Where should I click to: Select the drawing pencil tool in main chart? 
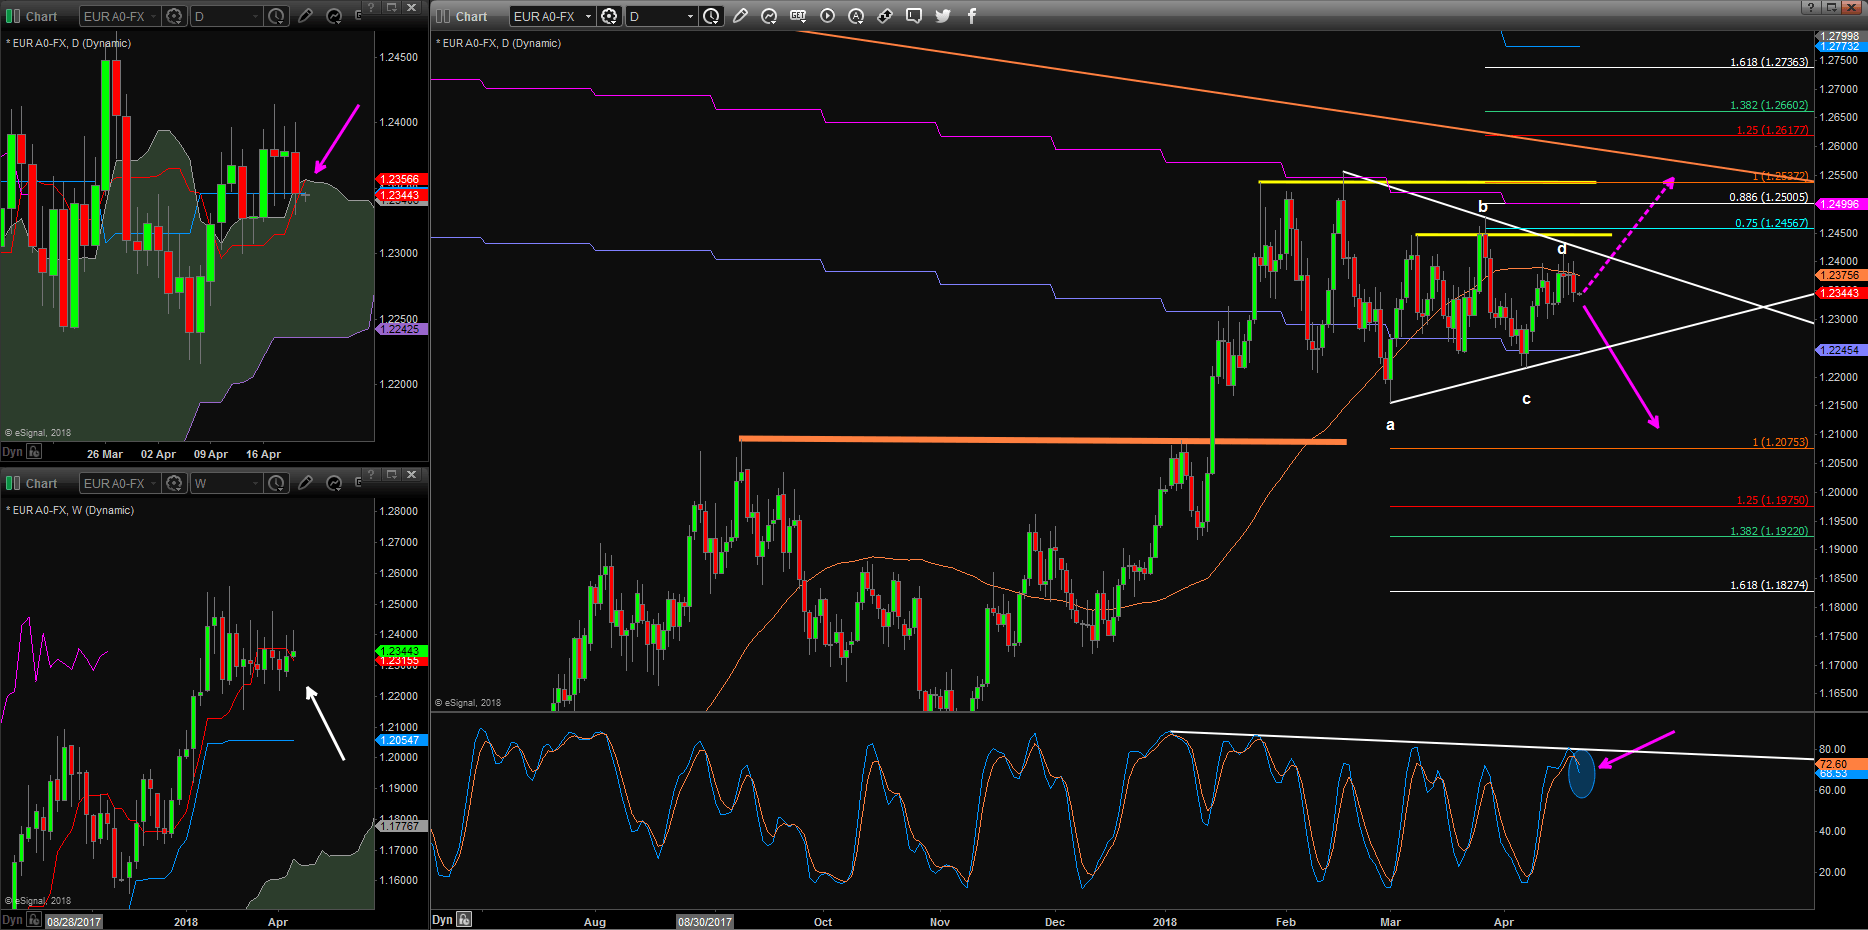[x=740, y=16]
